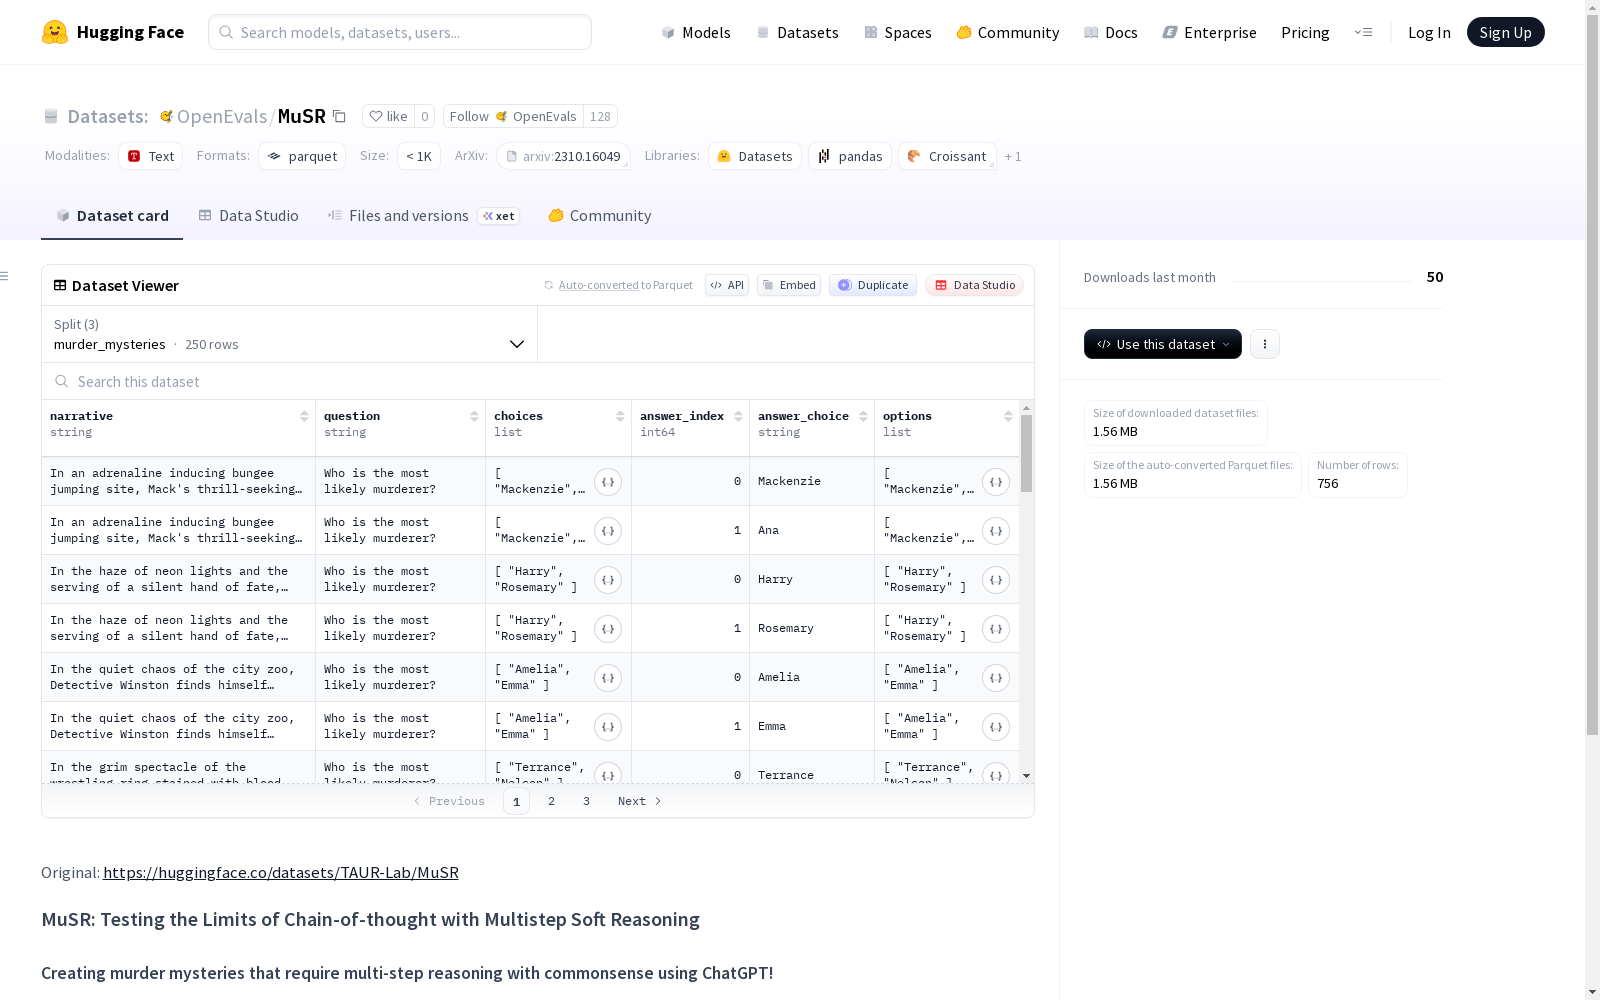This screenshot has width=1600, height=1000.
Task: Open the original TAUR-Lab/MuSR dataset link
Action: coord(281,872)
